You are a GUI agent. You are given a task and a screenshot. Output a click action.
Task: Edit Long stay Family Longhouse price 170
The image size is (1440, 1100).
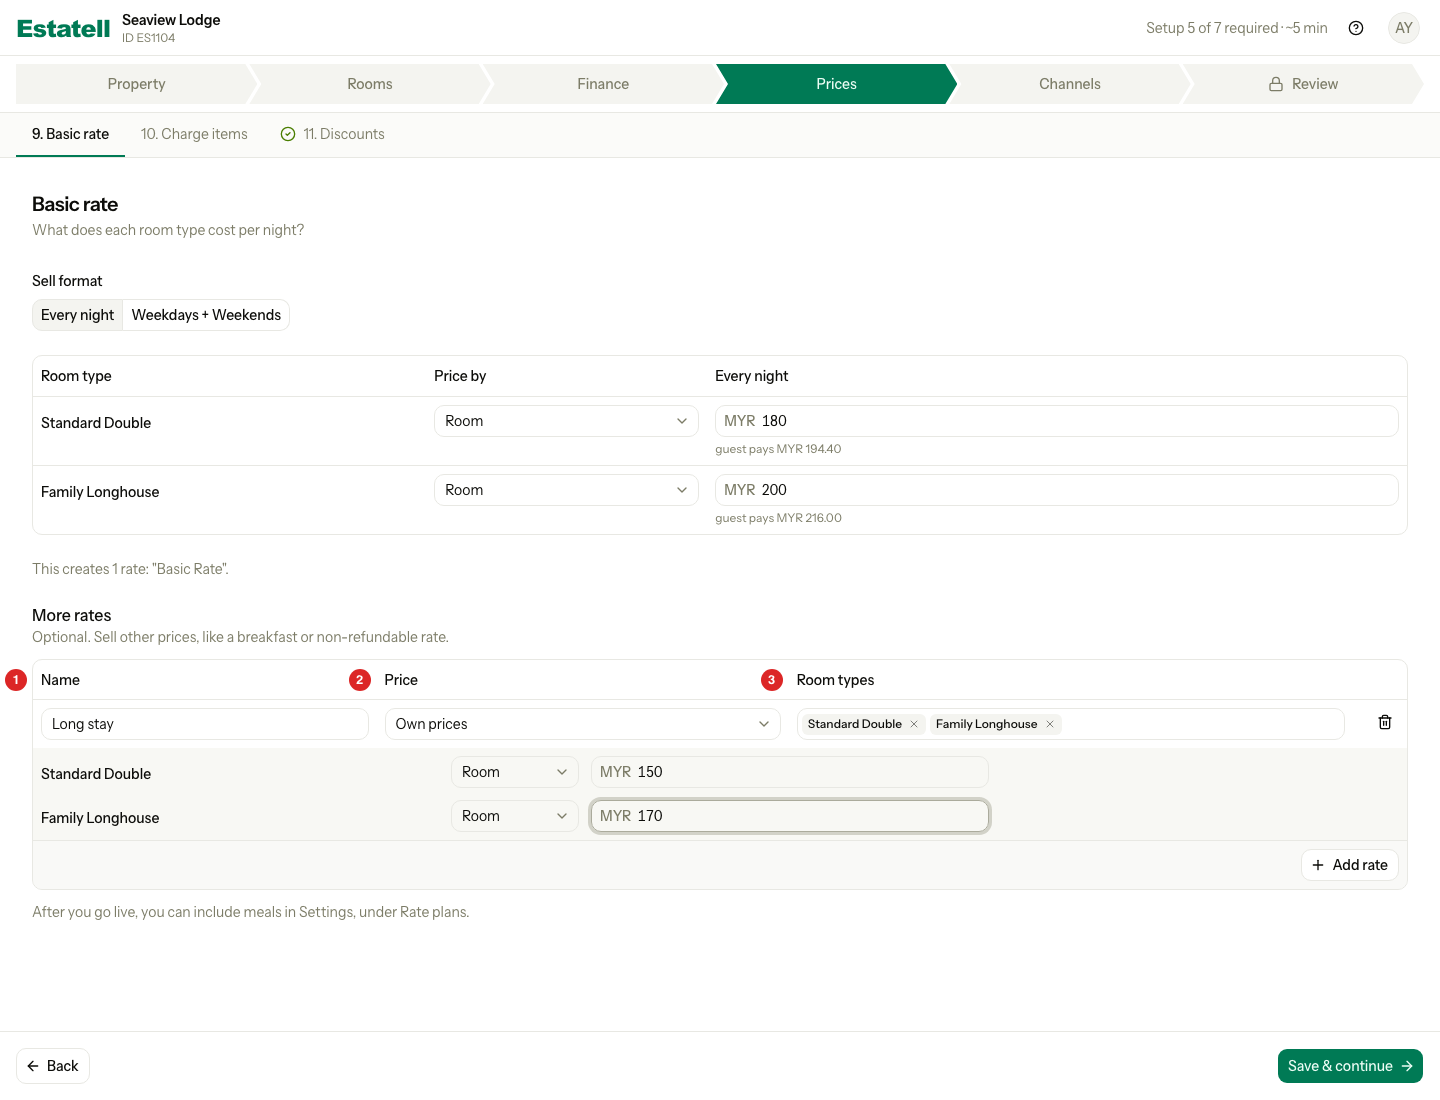tap(790, 816)
